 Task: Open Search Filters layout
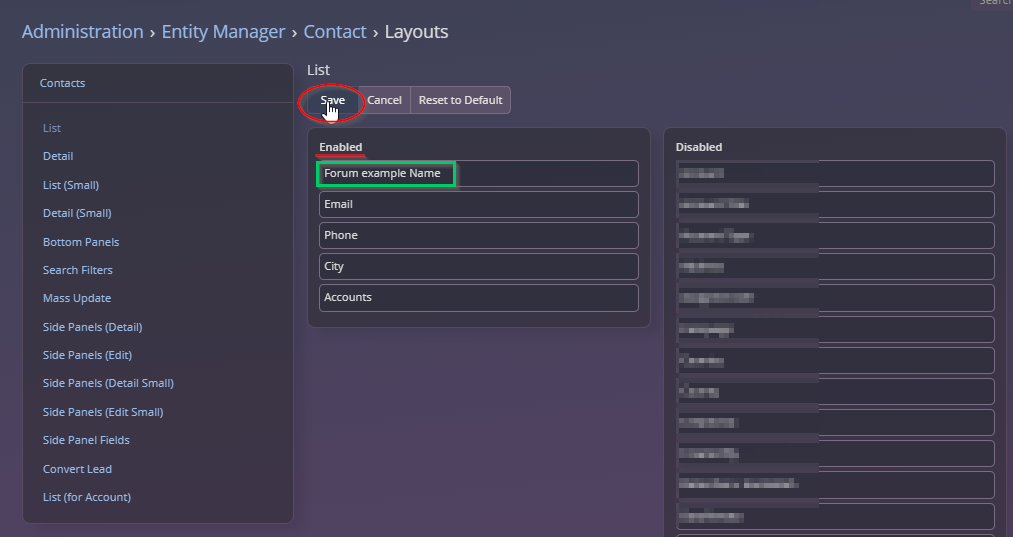(78, 270)
